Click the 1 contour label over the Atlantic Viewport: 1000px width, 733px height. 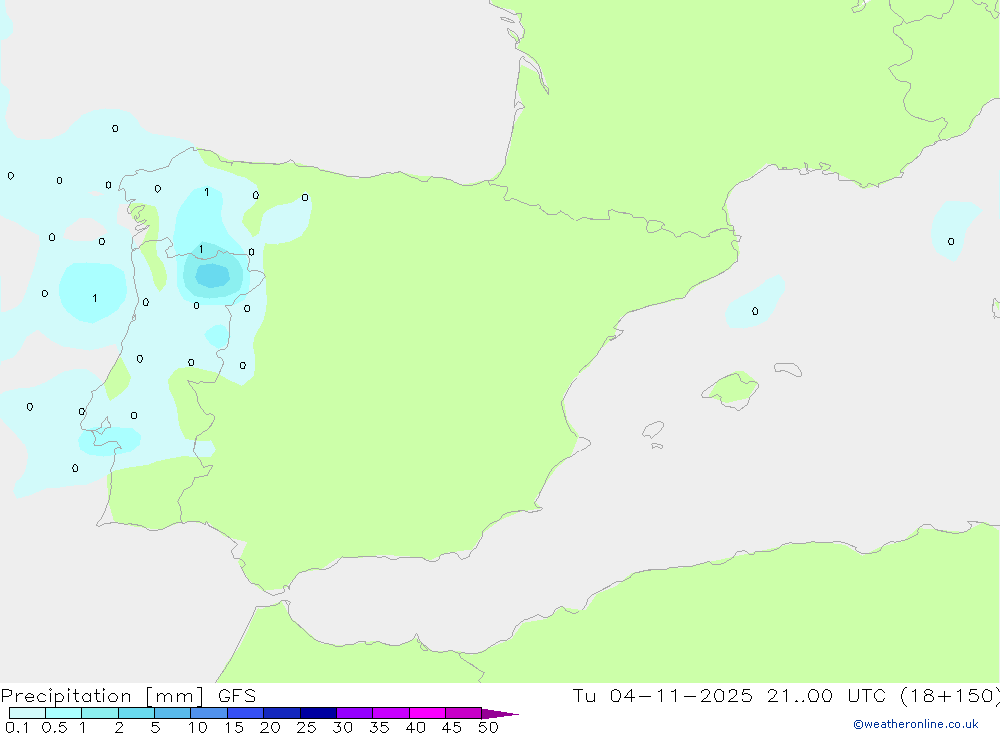(95, 298)
